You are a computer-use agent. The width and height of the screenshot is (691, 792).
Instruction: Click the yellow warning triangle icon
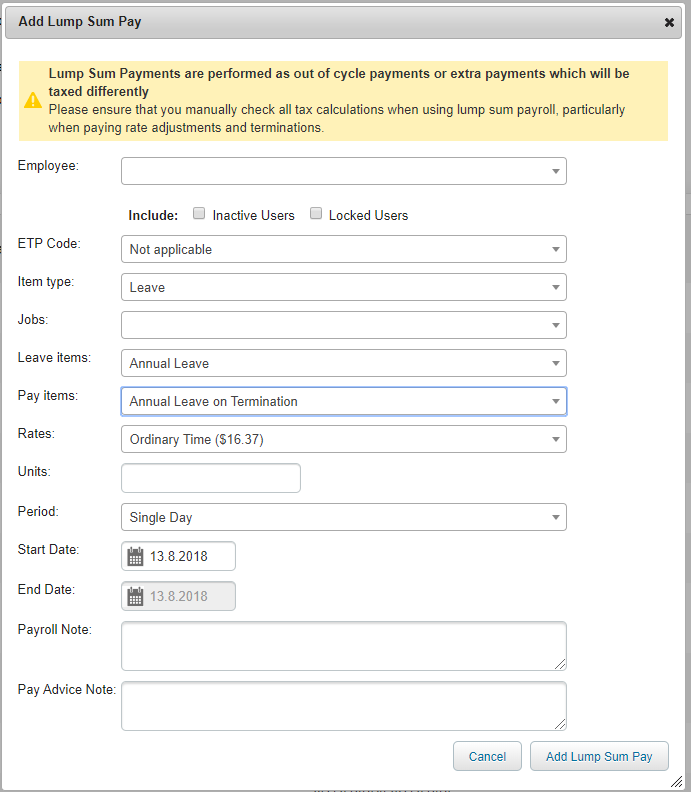coord(33,101)
